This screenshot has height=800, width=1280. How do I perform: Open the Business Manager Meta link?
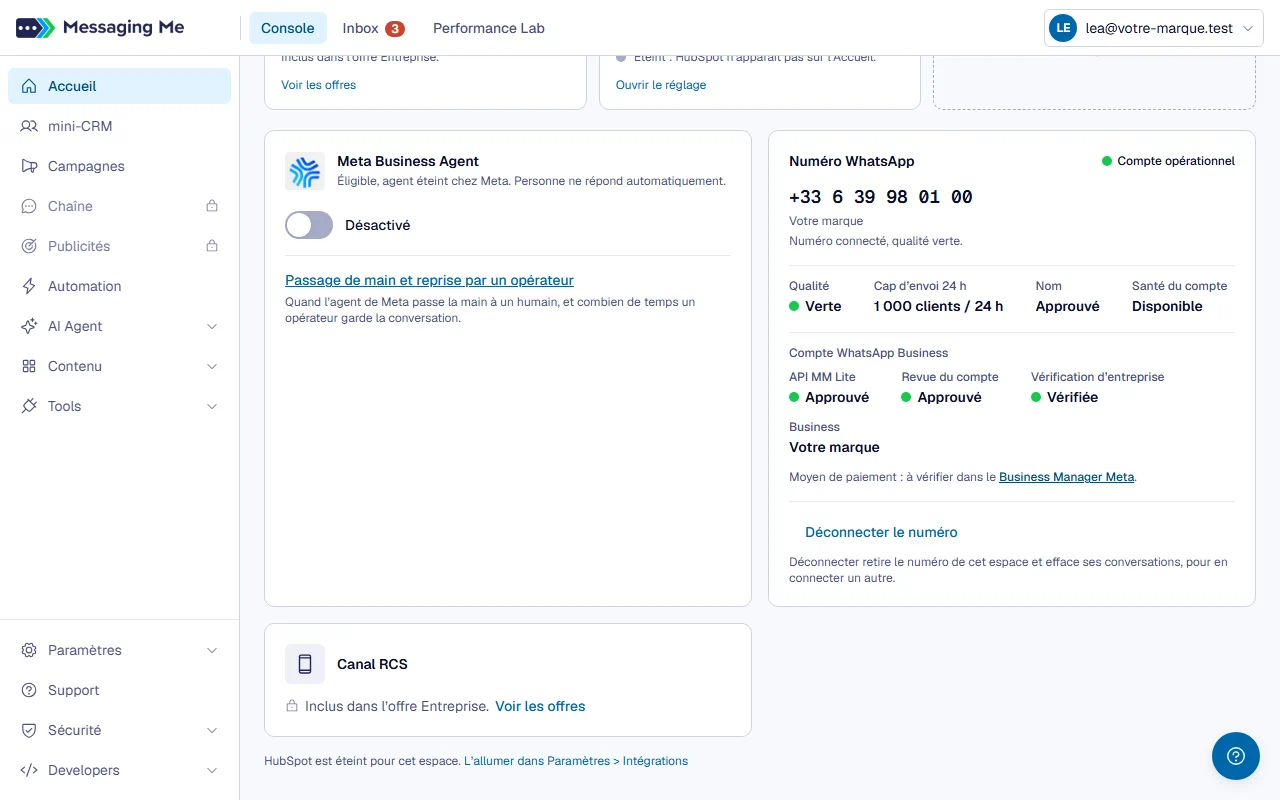[x=1066, y=477]
